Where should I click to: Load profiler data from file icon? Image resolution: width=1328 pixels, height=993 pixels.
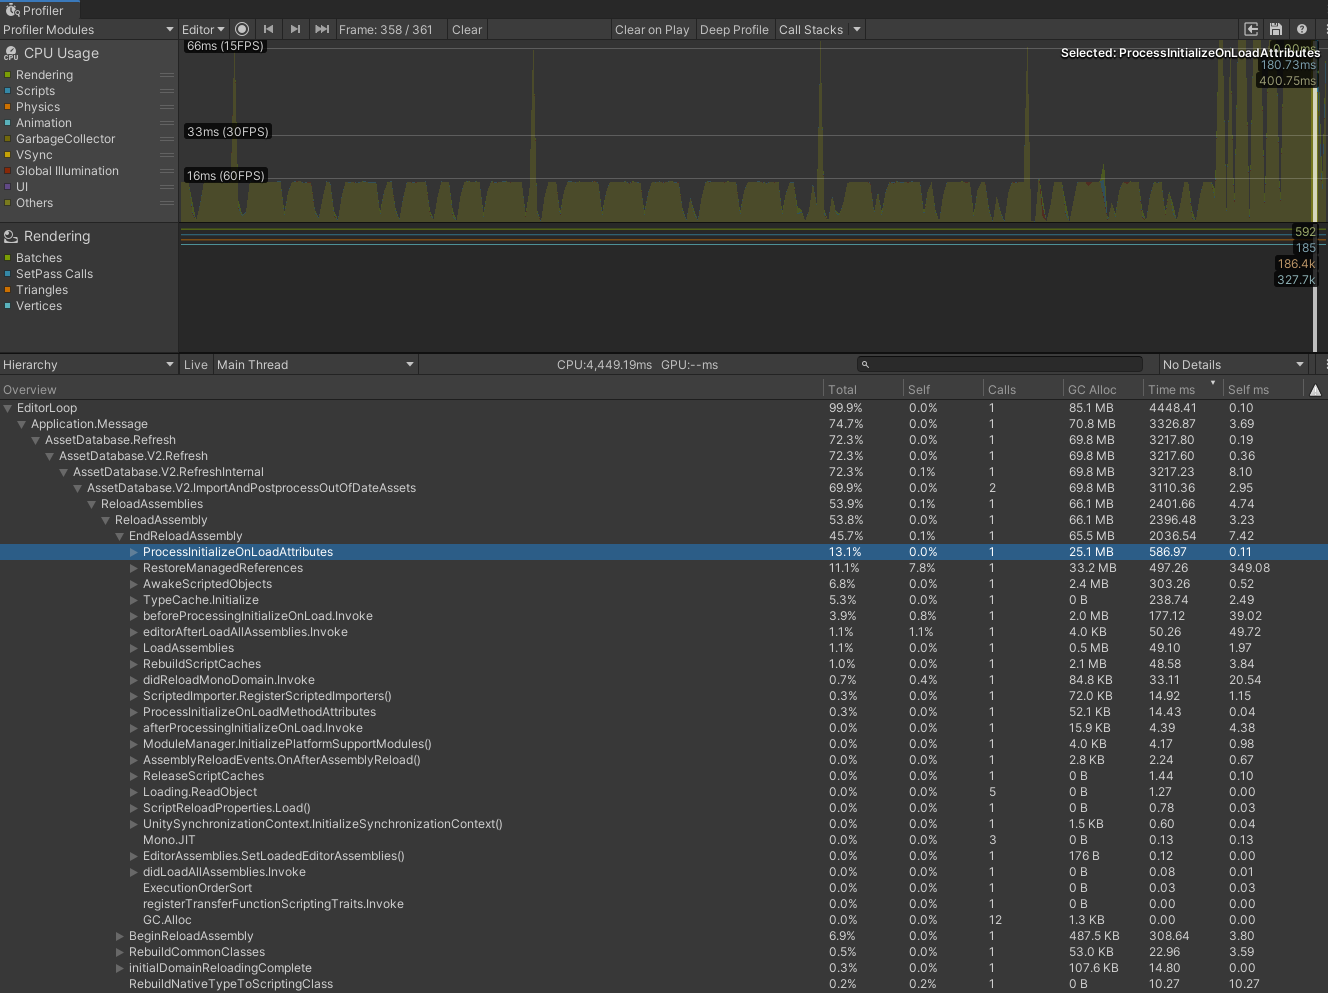coord(1251,29)
